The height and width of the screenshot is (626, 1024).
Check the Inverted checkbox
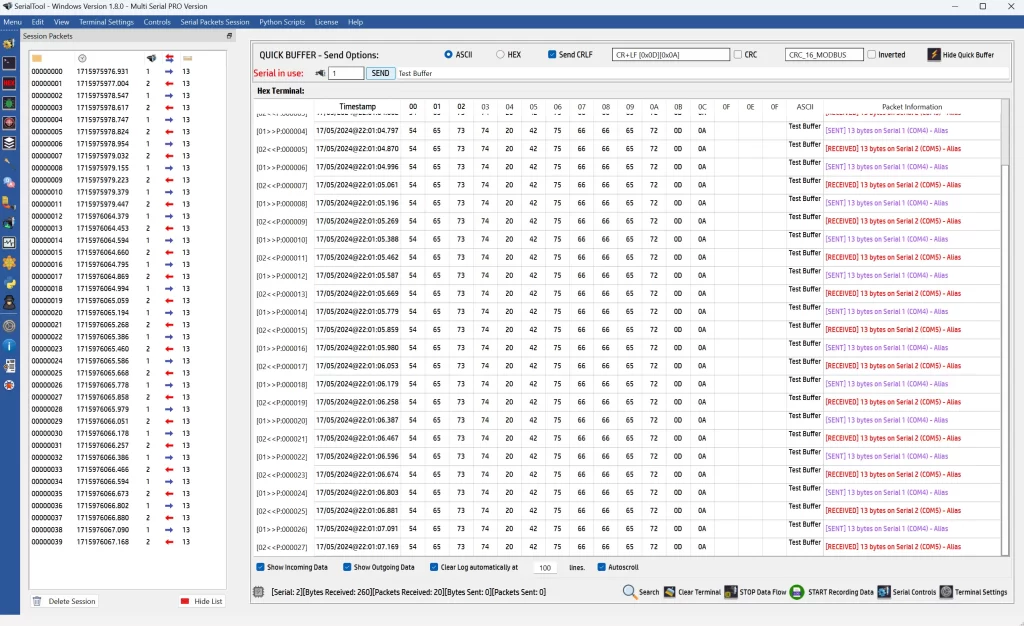[872, 55]
